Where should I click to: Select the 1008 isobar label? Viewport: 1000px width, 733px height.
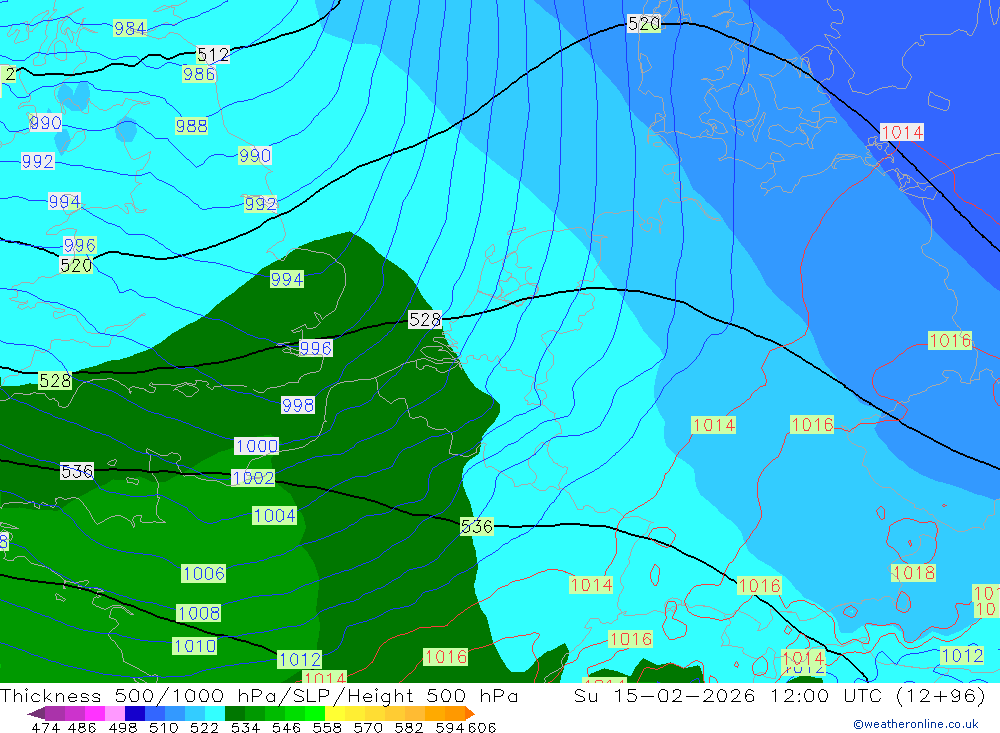point(199,613)
